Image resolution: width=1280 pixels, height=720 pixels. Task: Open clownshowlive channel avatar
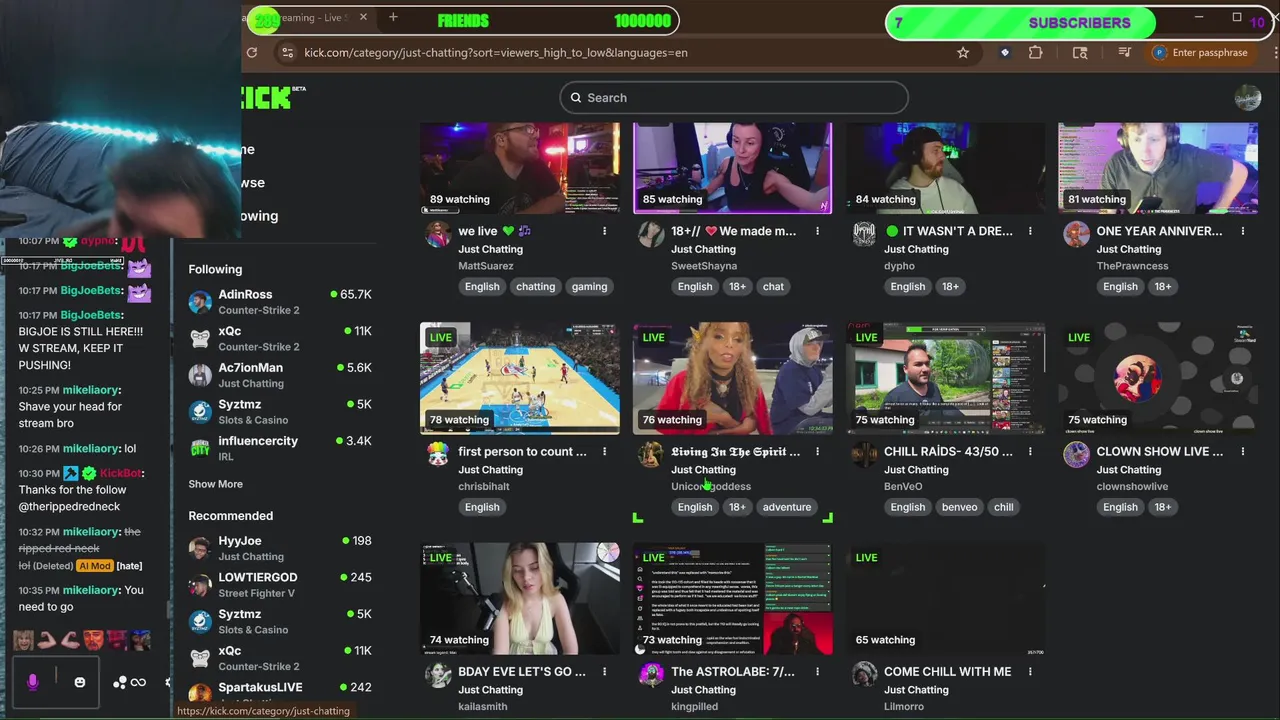pyautogui.click(x=1076, y=455)
